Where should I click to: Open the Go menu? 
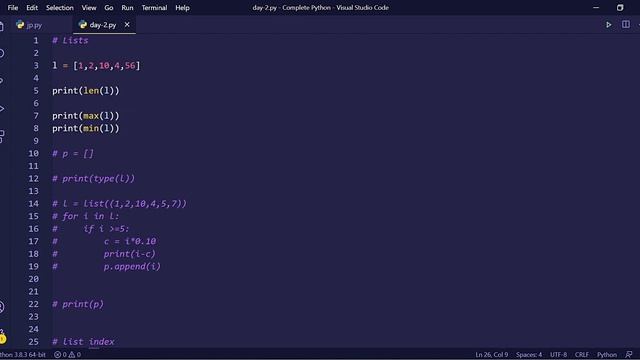tap(109, 8)
